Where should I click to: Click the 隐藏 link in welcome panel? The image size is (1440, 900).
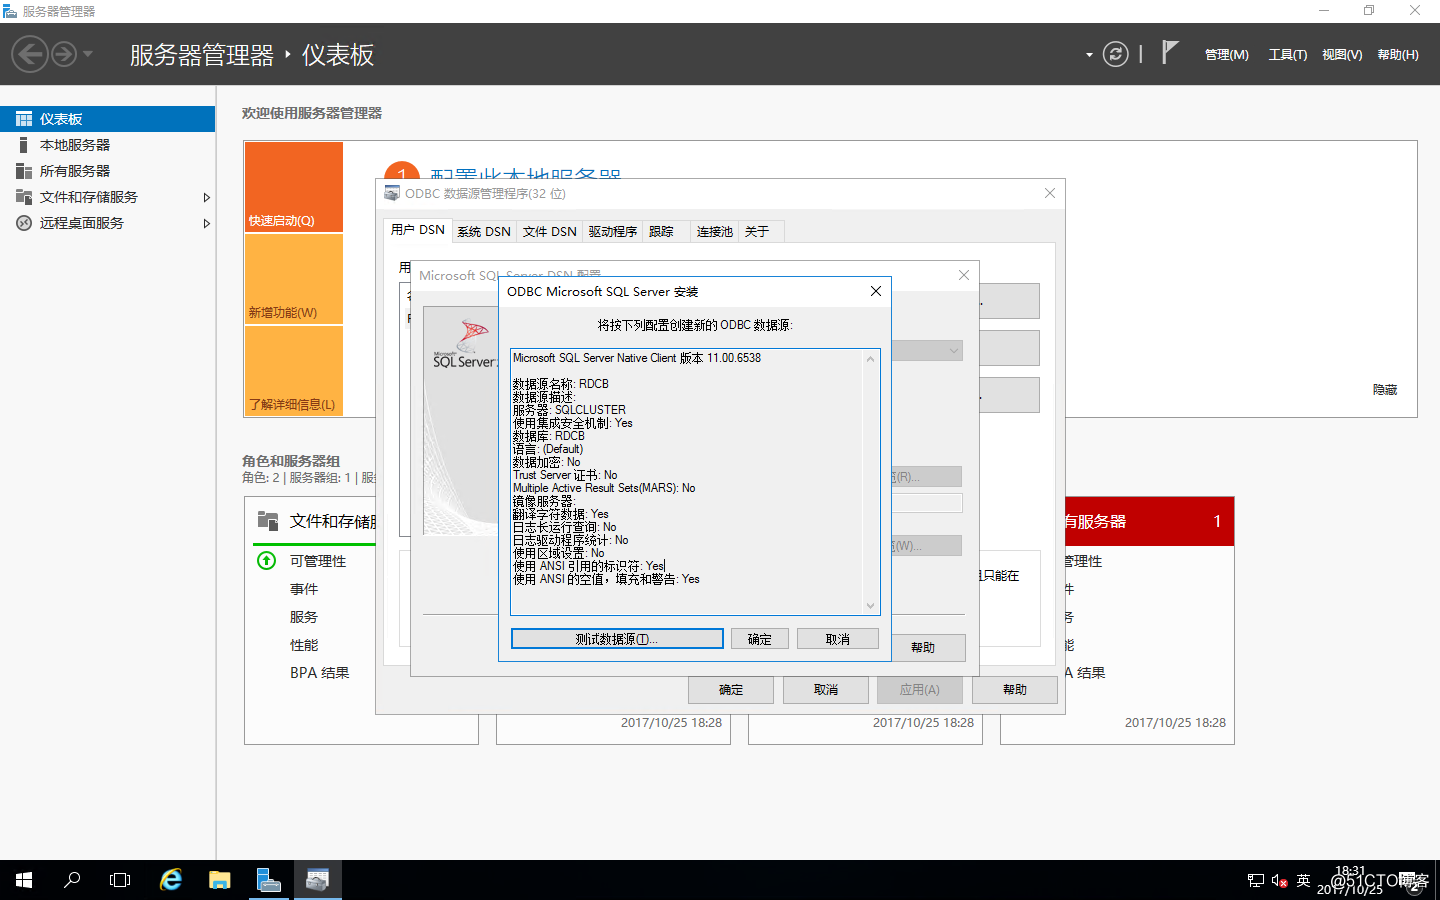(x=1385, y=390)
